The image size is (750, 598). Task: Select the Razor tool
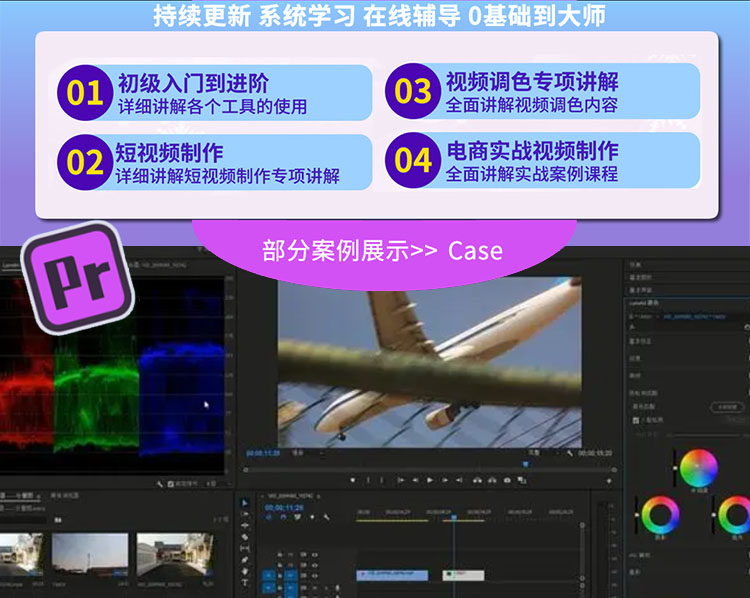244,537
